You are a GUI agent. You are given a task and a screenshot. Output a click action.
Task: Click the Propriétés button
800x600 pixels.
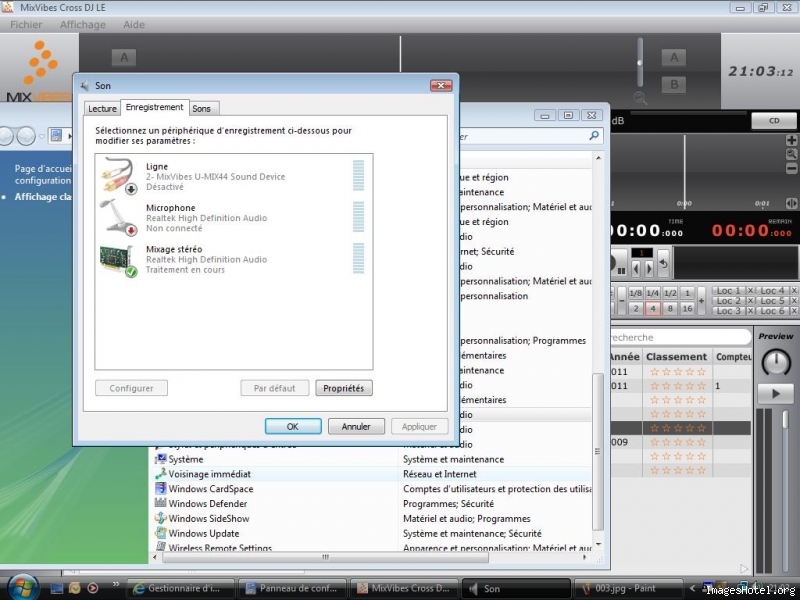(344, 388)
